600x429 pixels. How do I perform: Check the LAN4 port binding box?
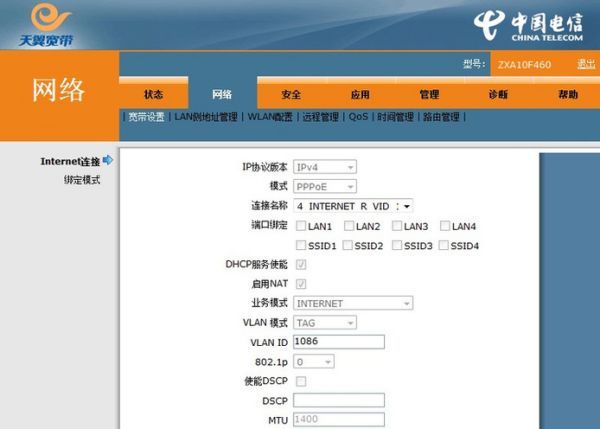point(445,226)
